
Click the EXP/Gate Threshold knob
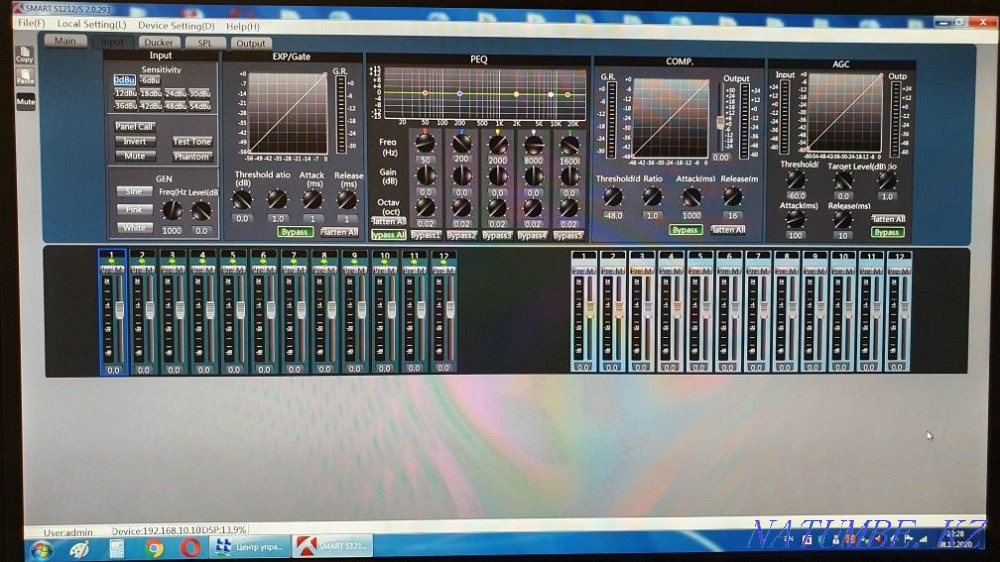click(243, 199)
